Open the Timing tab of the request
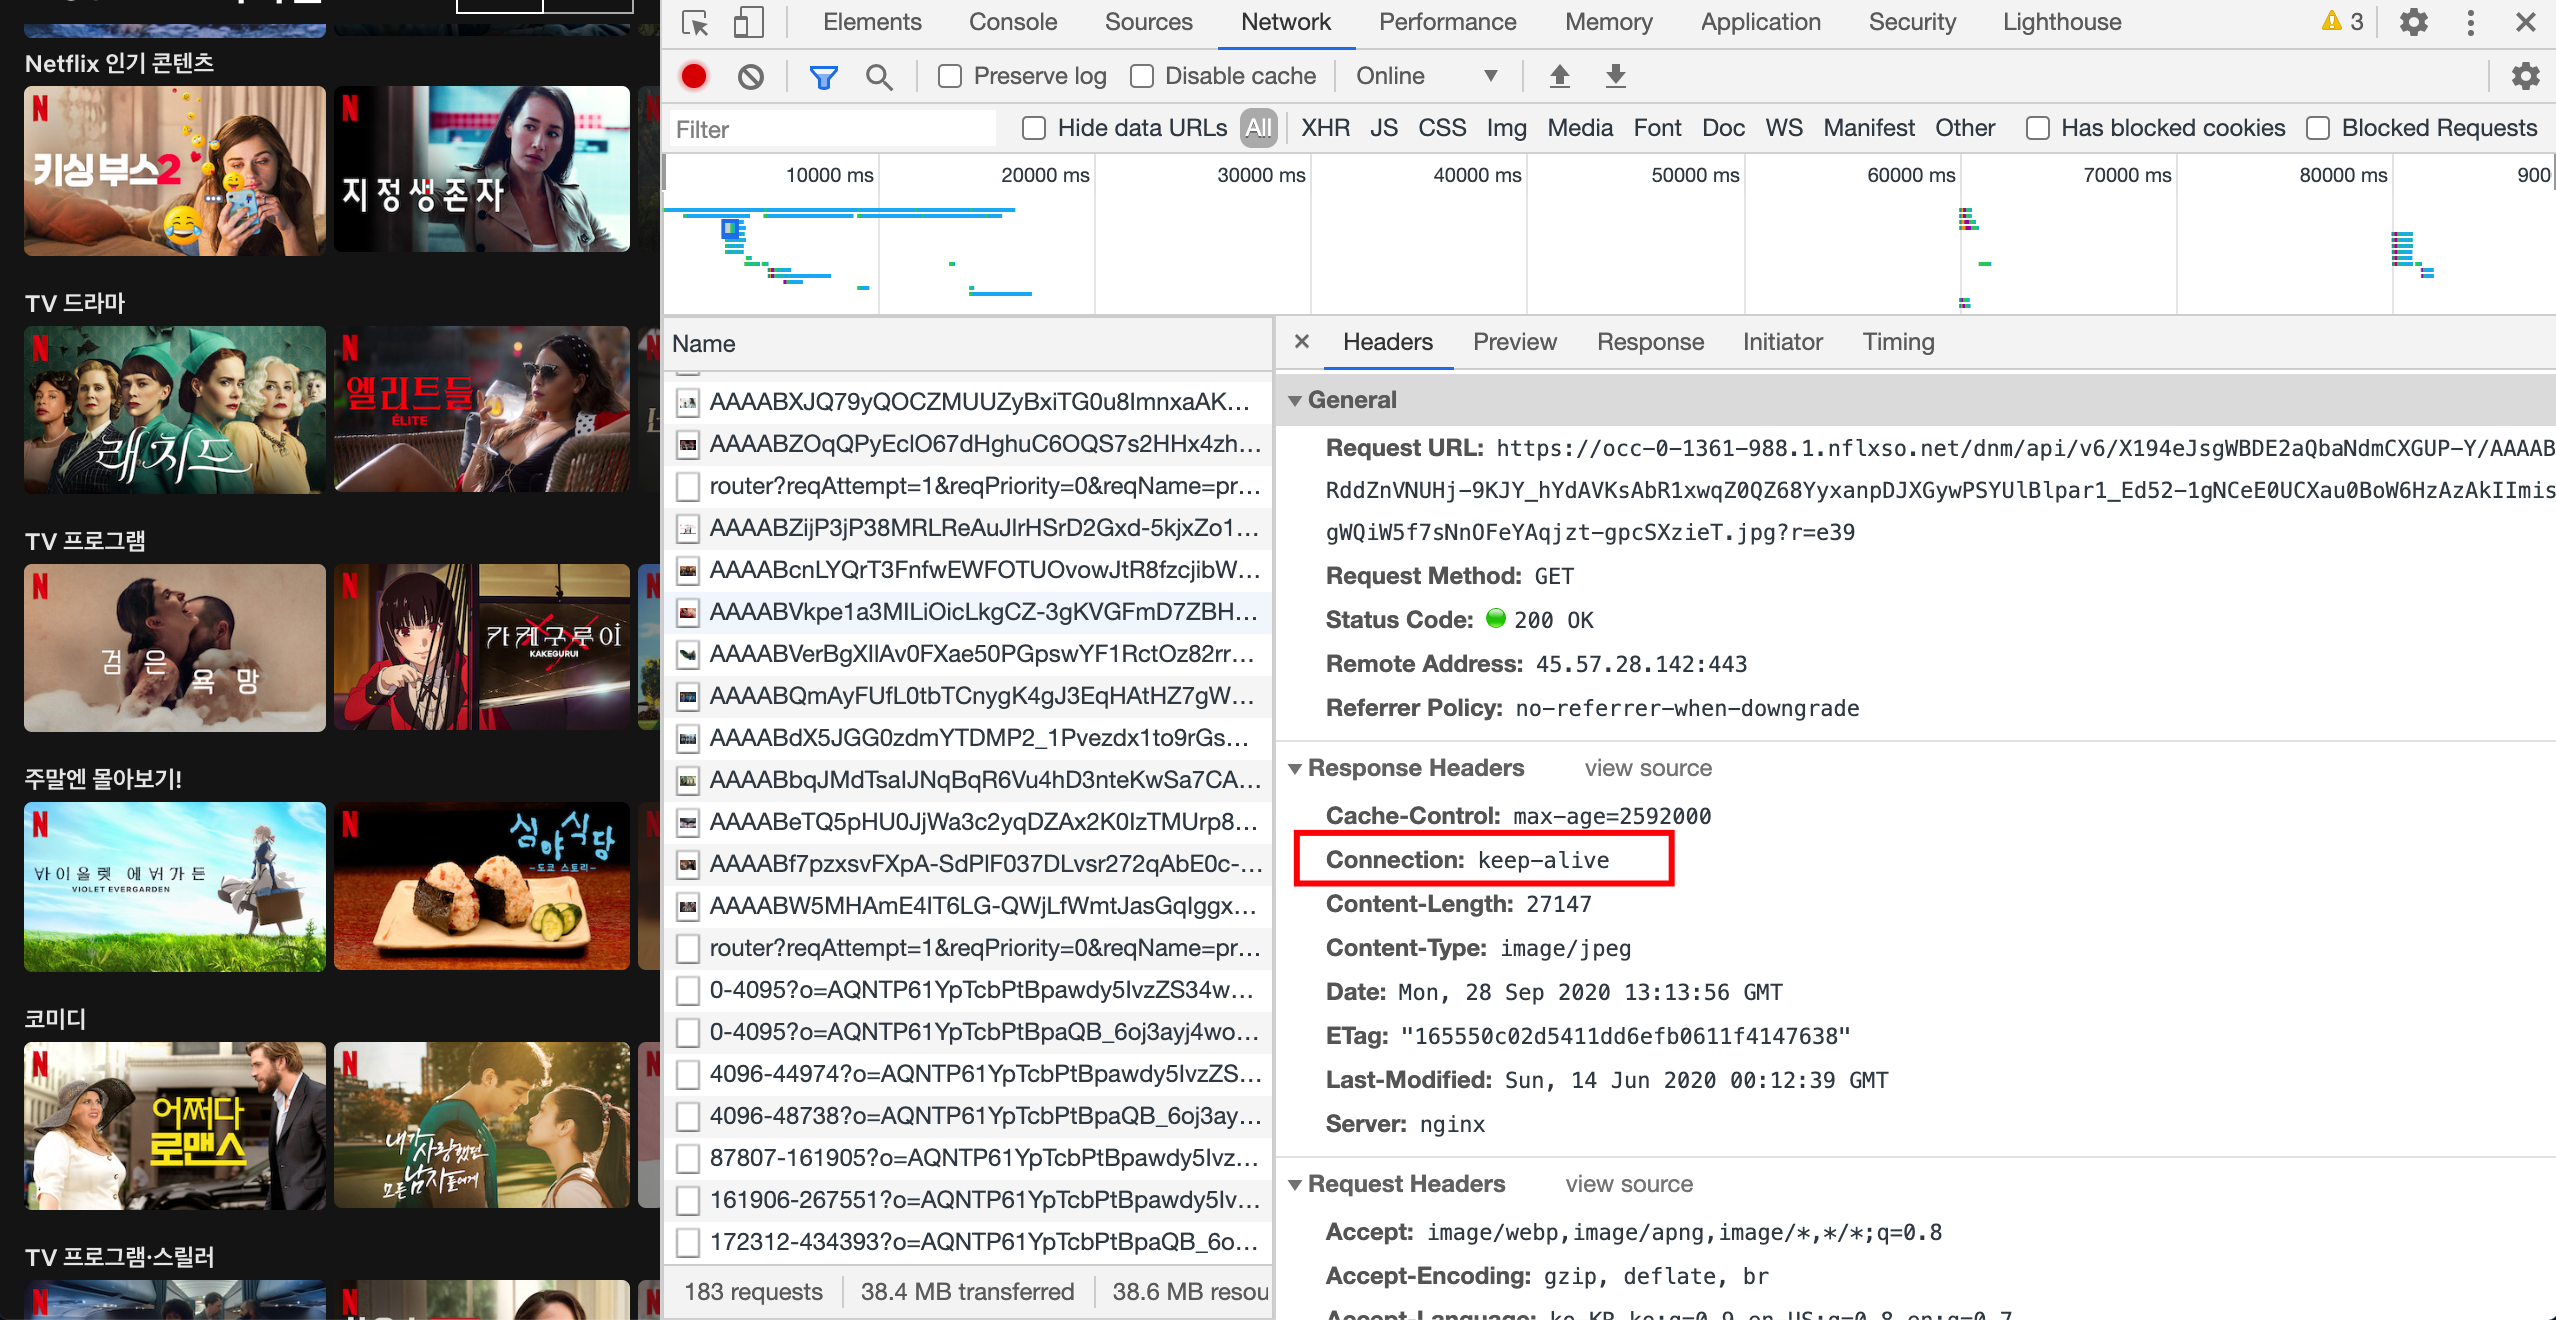The width and height of the screenshot is (2556, 1320). (1897, 342)
